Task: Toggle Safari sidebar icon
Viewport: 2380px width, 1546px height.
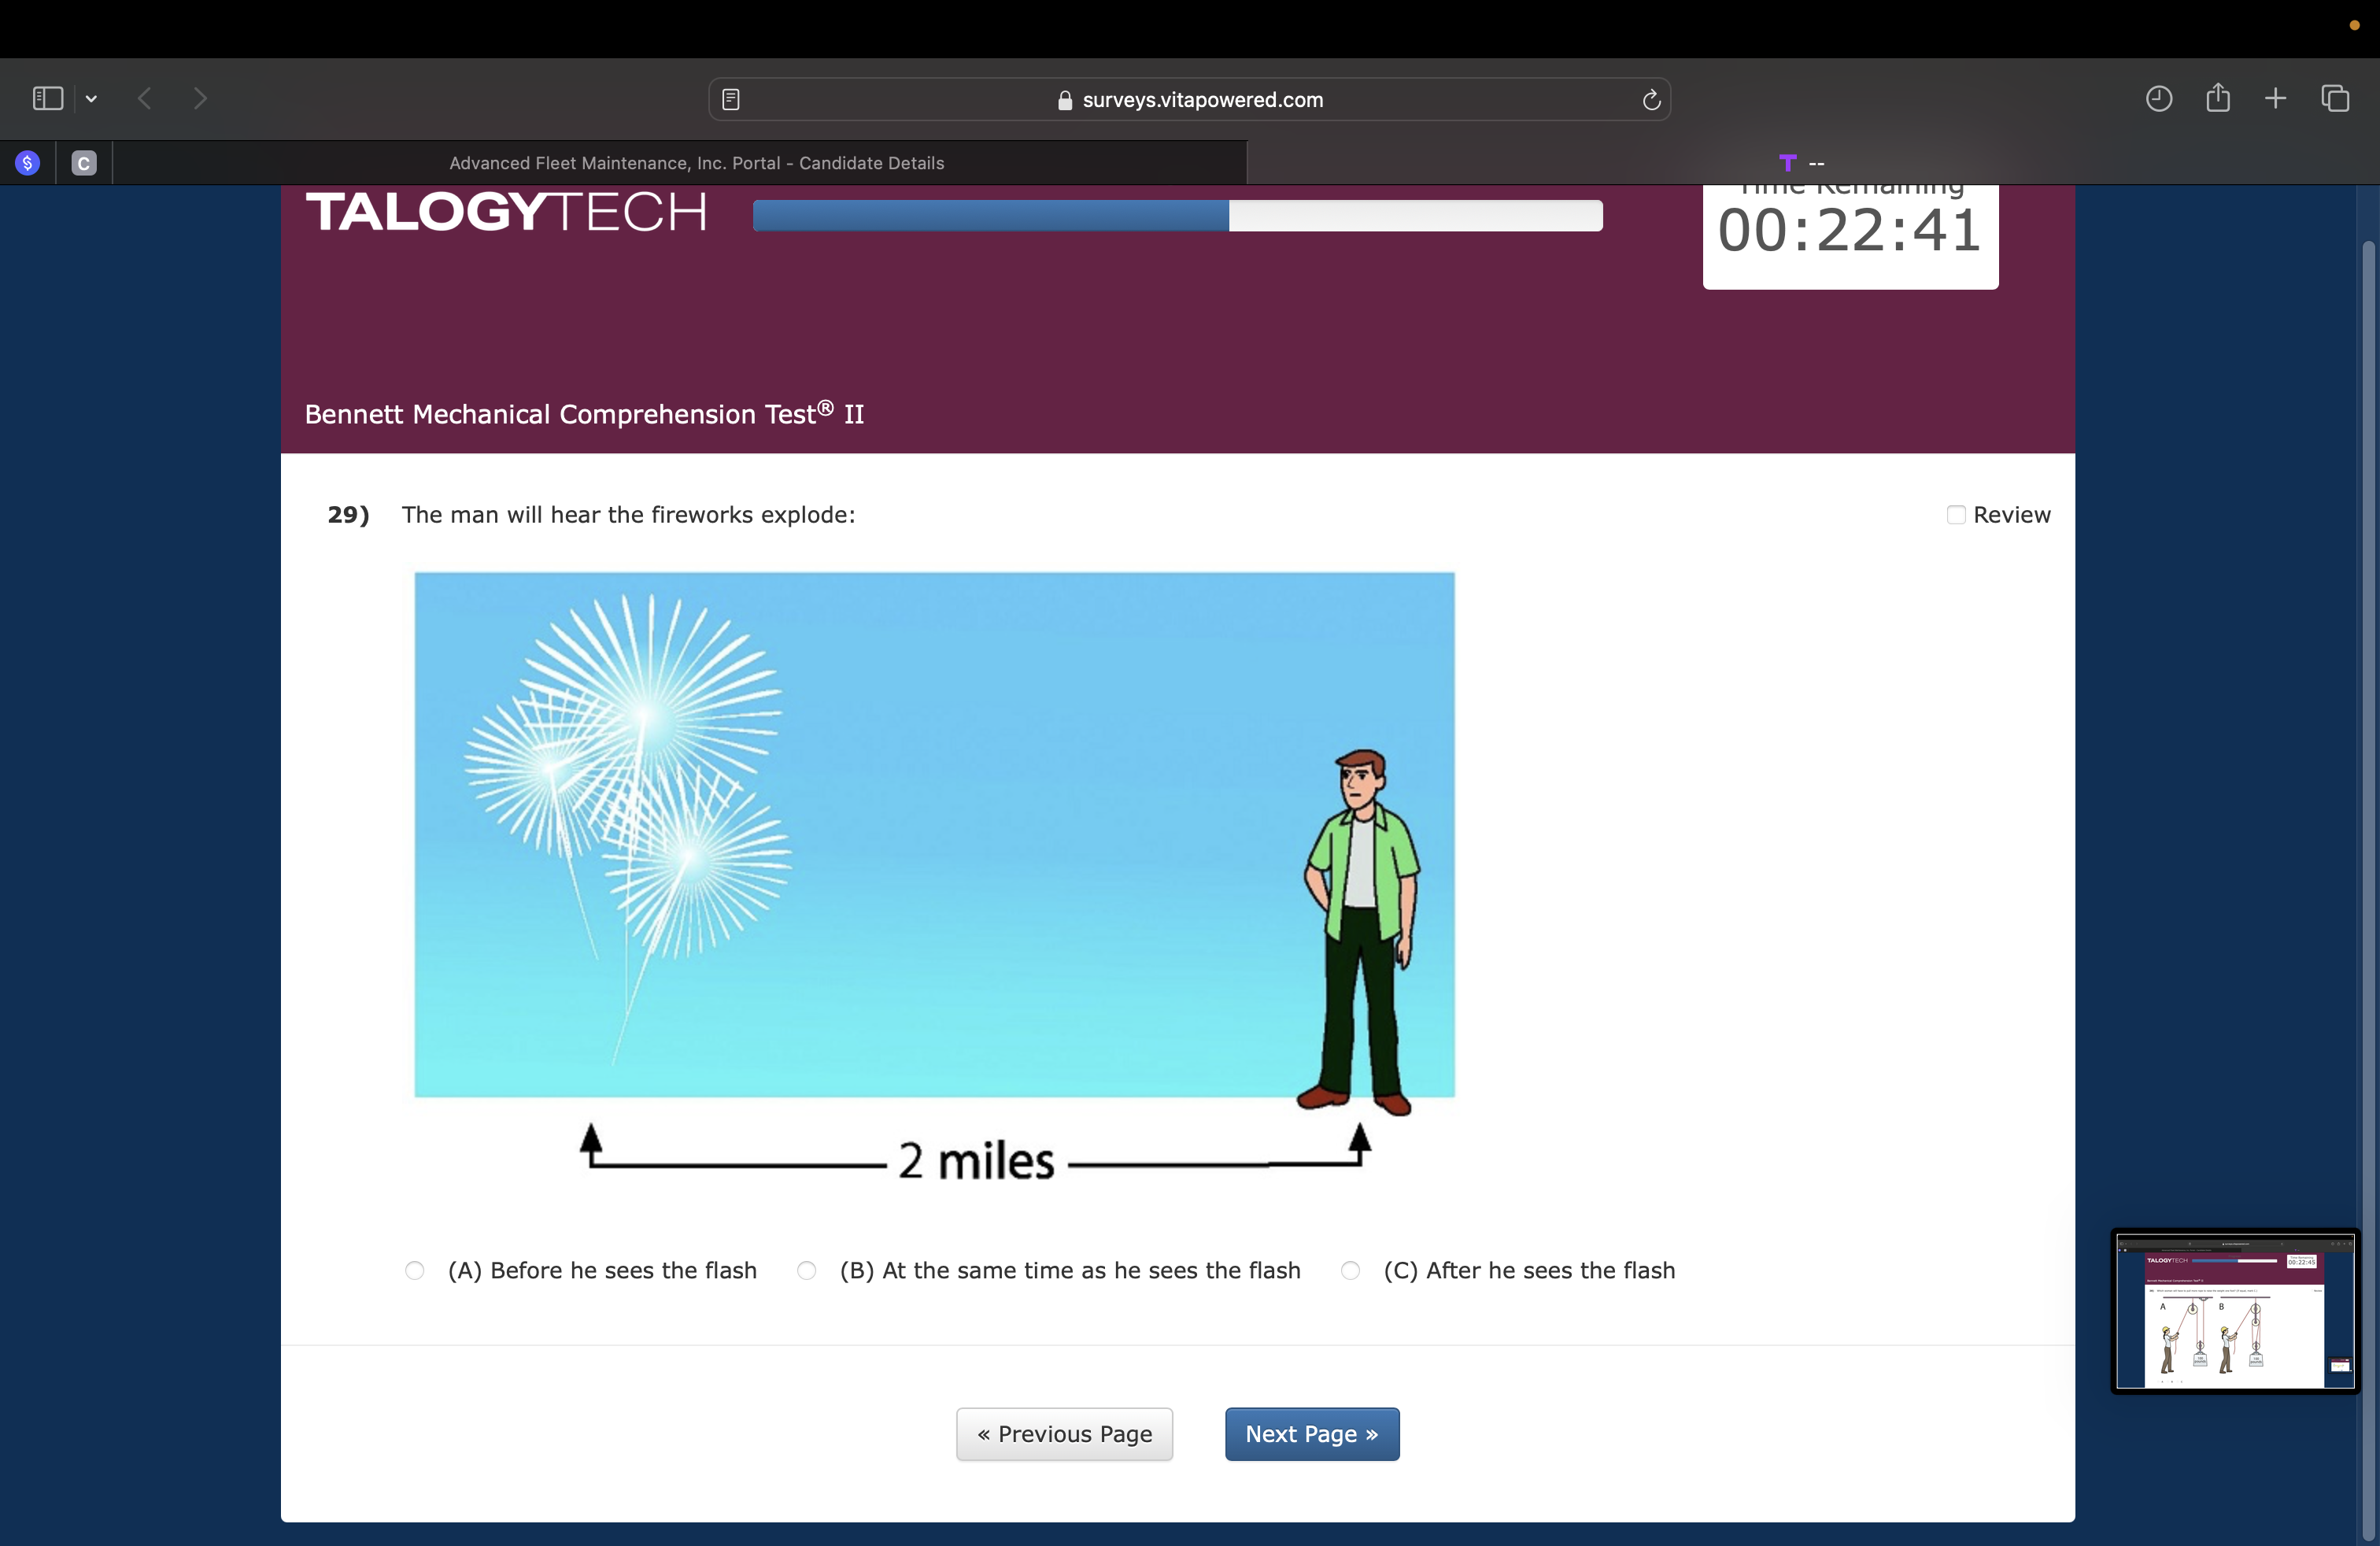Action: click(x=47, y=98)
